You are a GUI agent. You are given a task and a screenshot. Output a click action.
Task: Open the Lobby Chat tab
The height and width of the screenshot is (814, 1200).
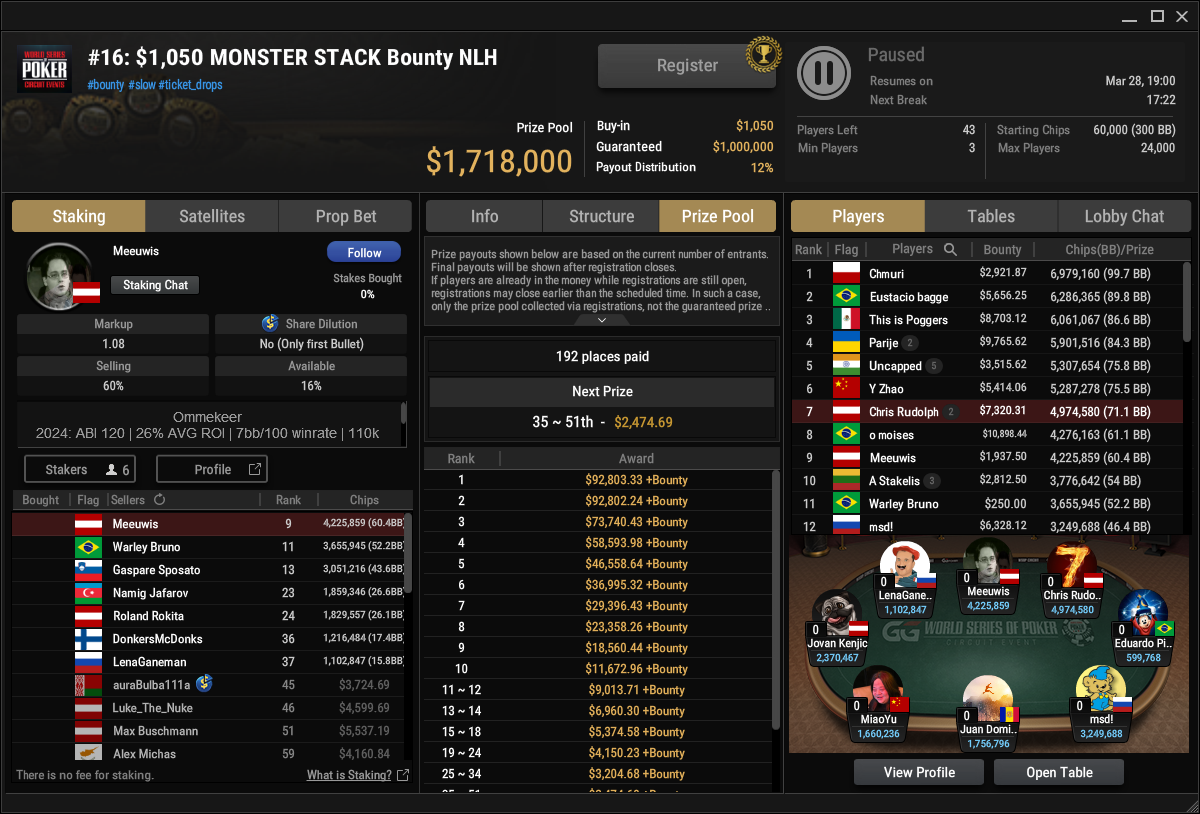(1124, 216)
